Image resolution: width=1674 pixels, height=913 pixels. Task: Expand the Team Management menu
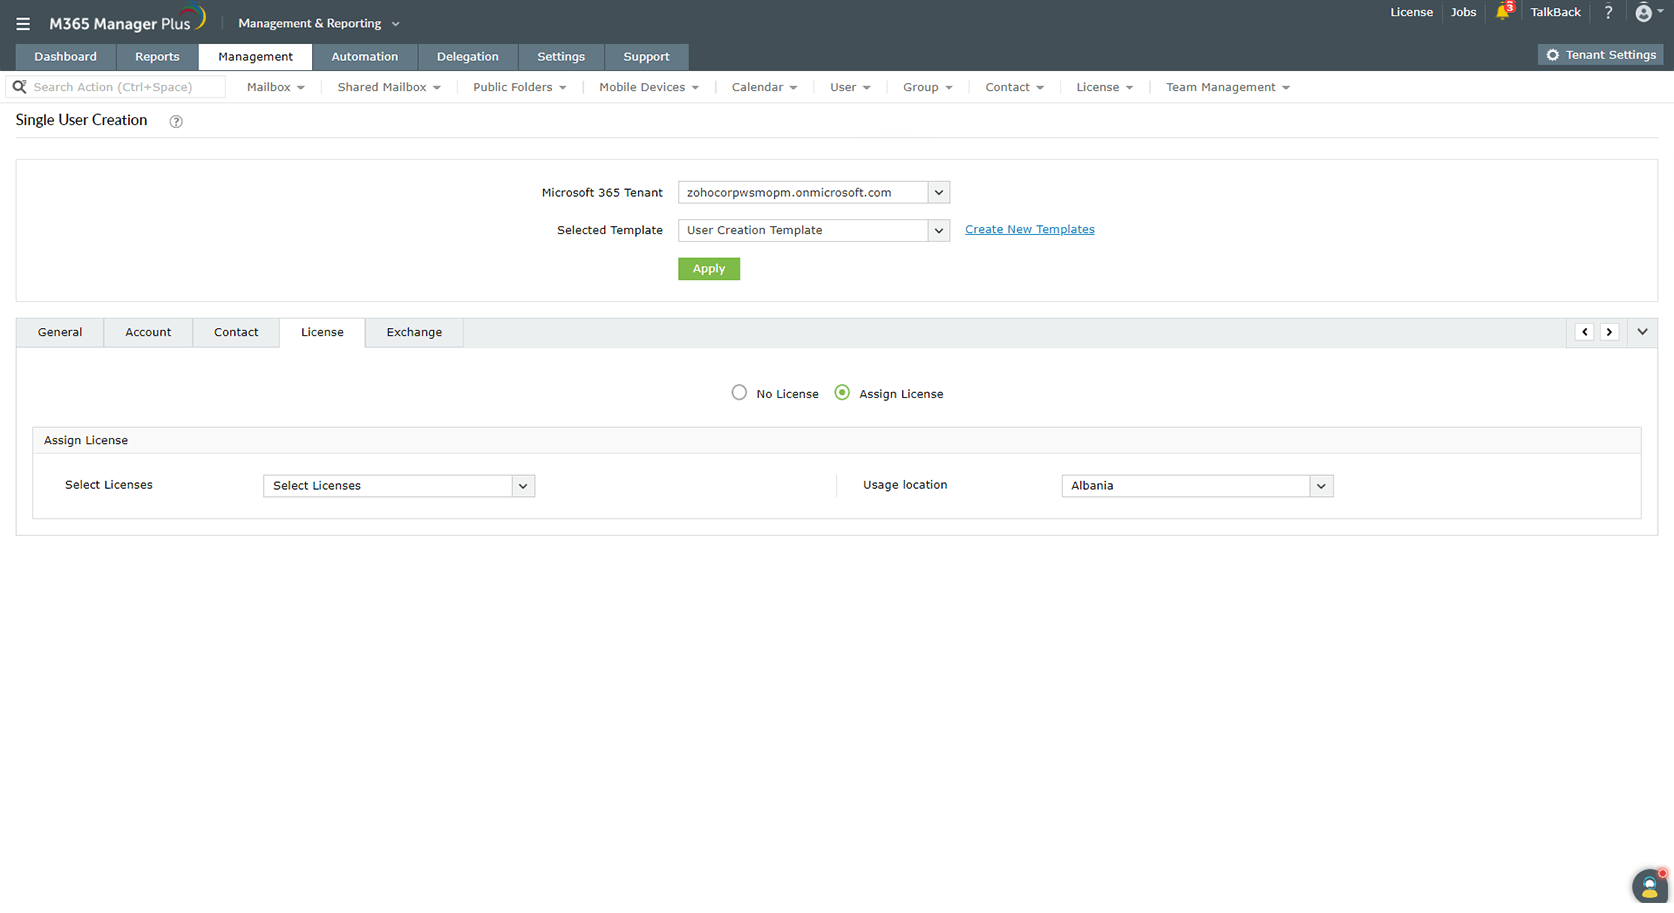[x=1228, y=87]
